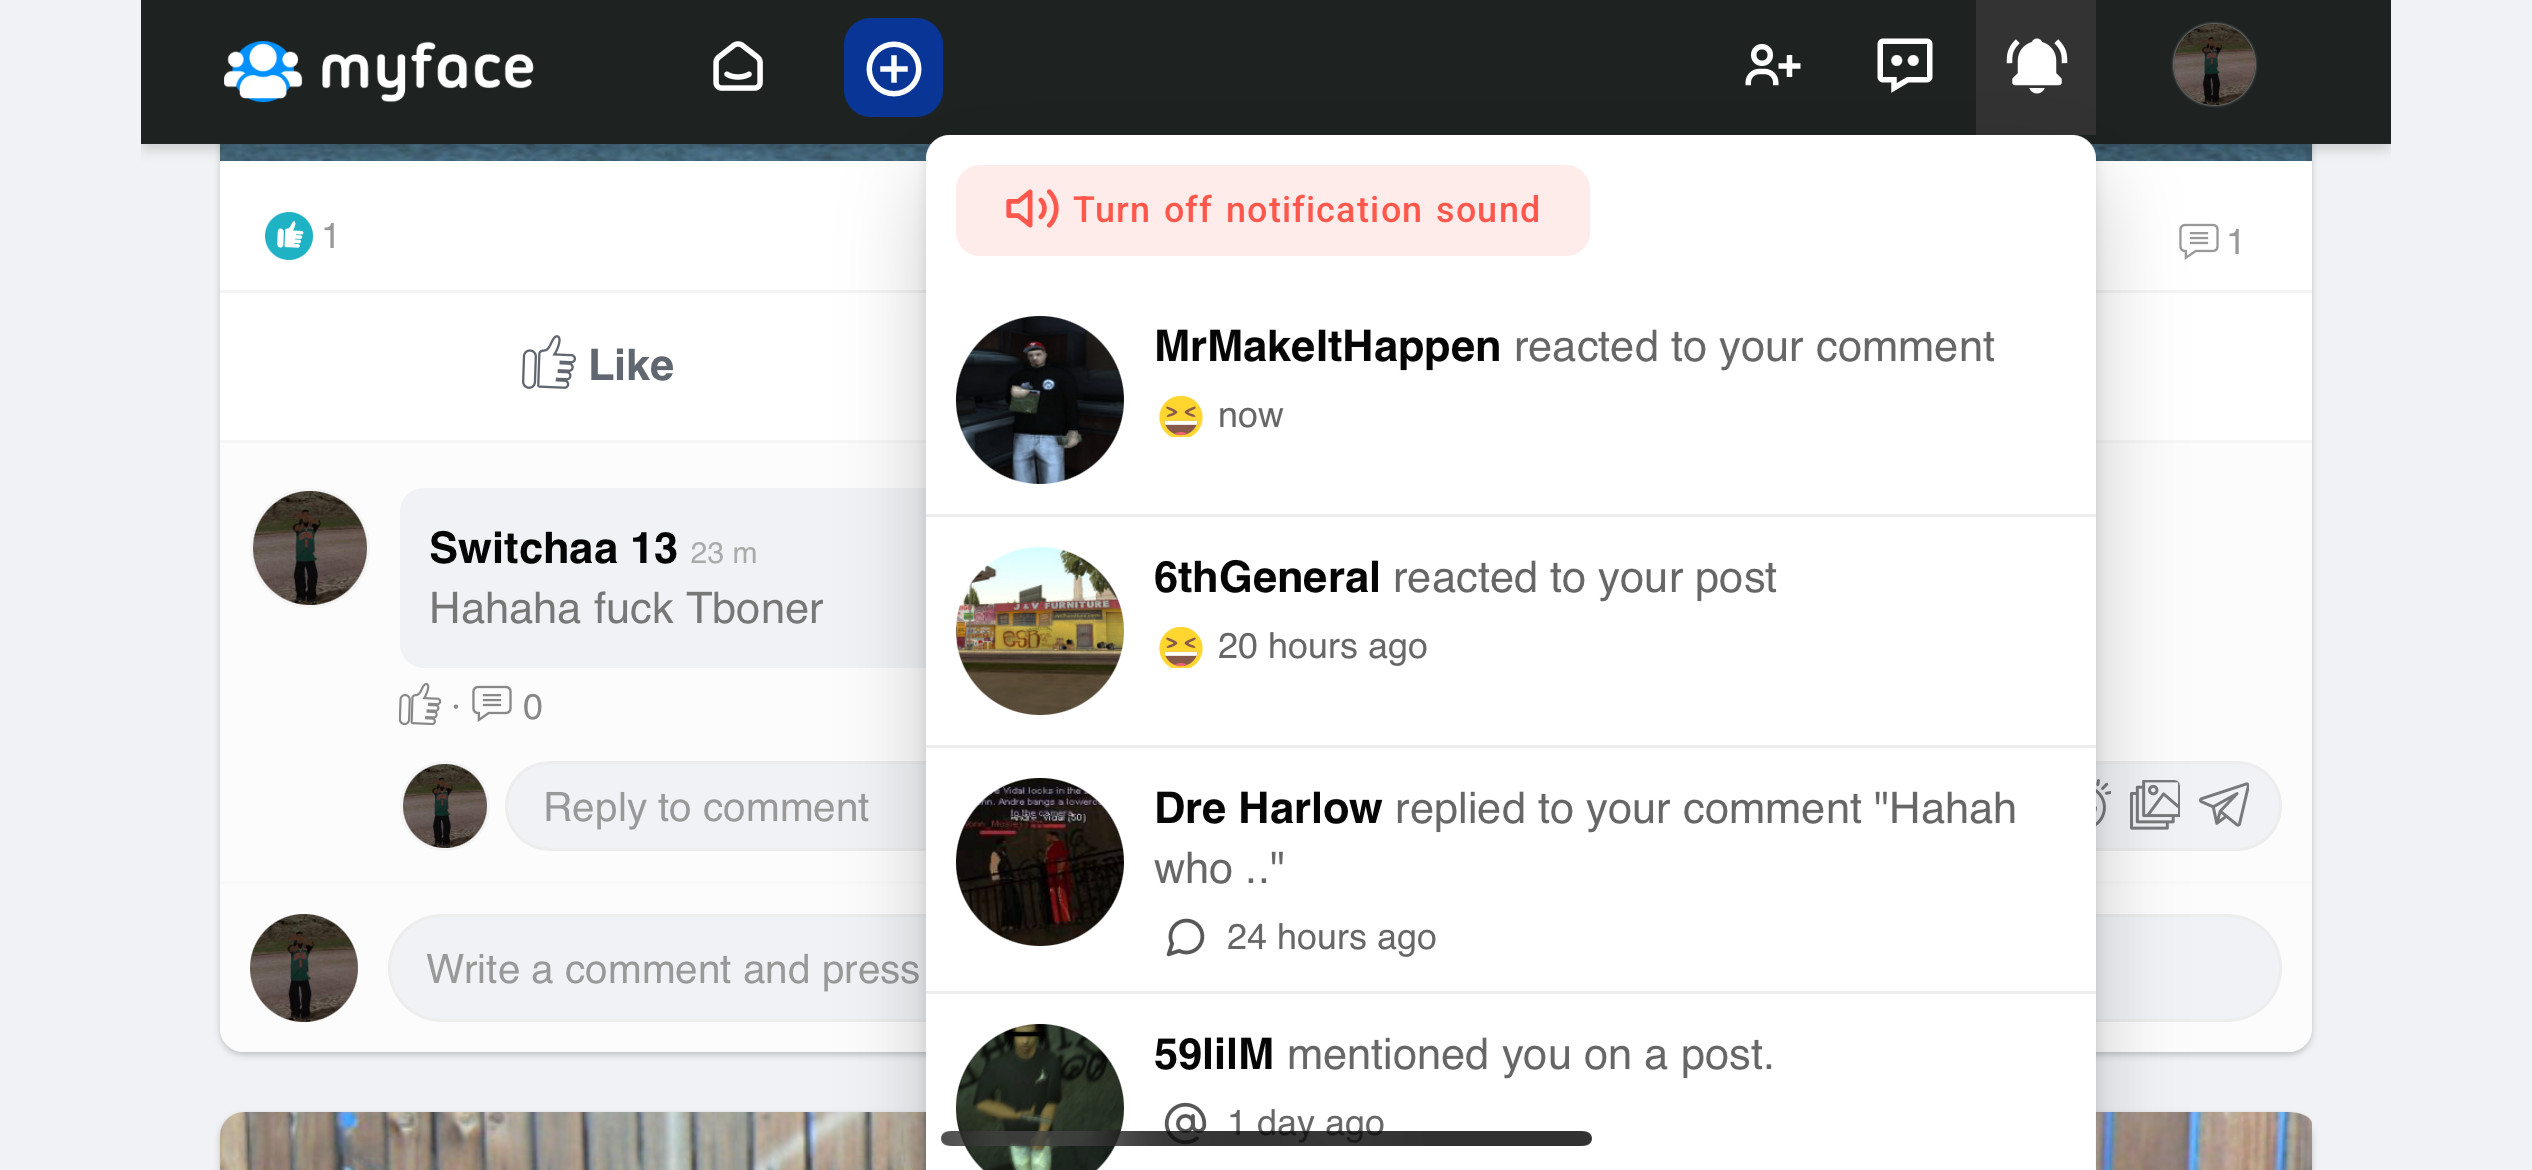This screenshot has width=2532, height=1170.
Task: Open 6thGeneral reacted to your post notification
Action: pos(1510,631)
